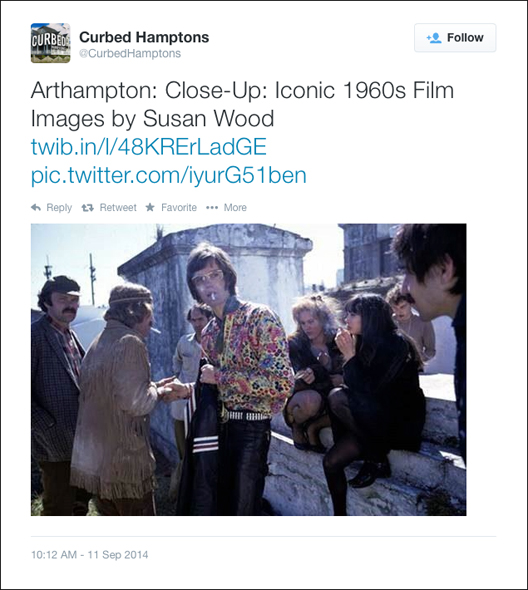Choose the Retweet text label
This screenshot has height=590, width=528.
point(118,207)
